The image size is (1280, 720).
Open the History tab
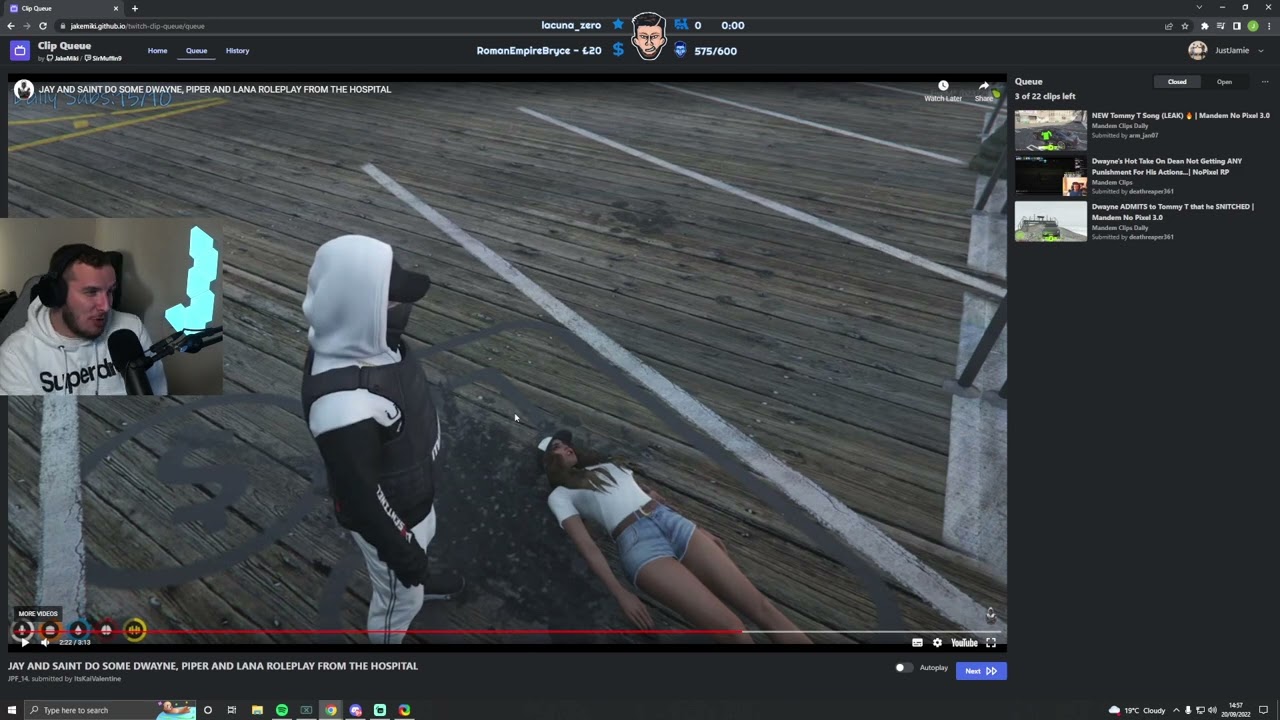237,51
